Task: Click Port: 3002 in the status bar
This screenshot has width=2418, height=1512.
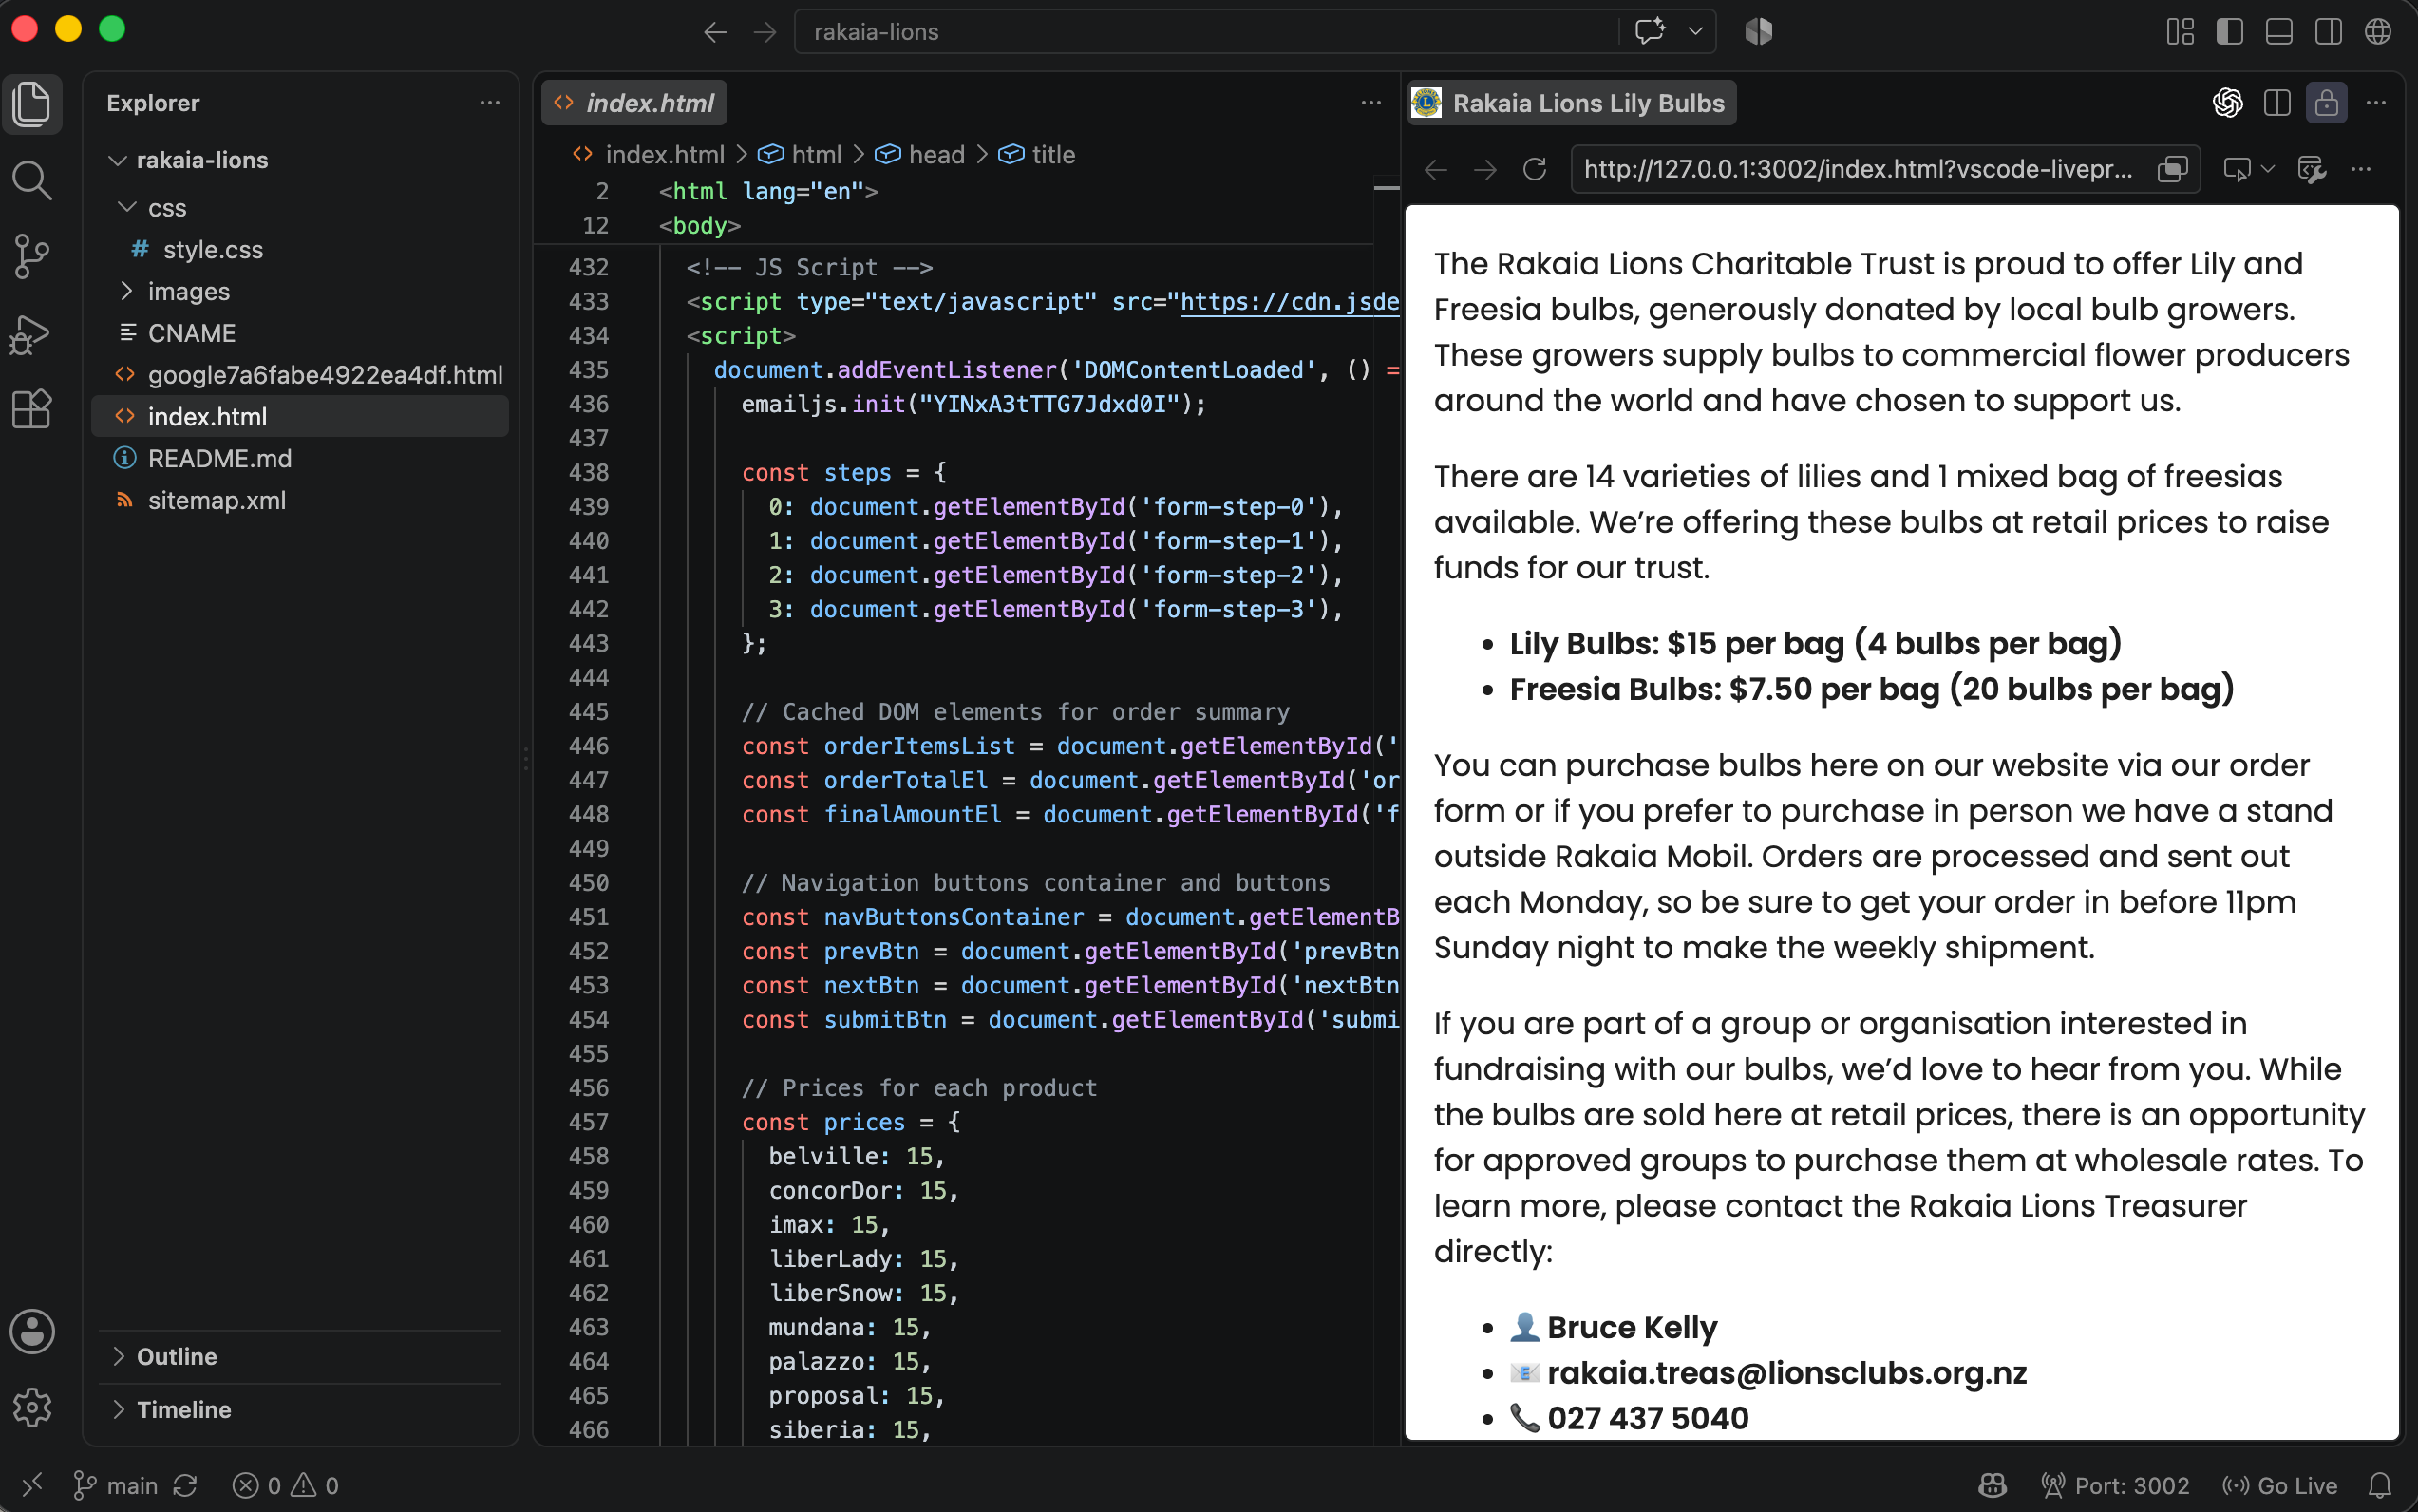Action: point(2115,1486)
